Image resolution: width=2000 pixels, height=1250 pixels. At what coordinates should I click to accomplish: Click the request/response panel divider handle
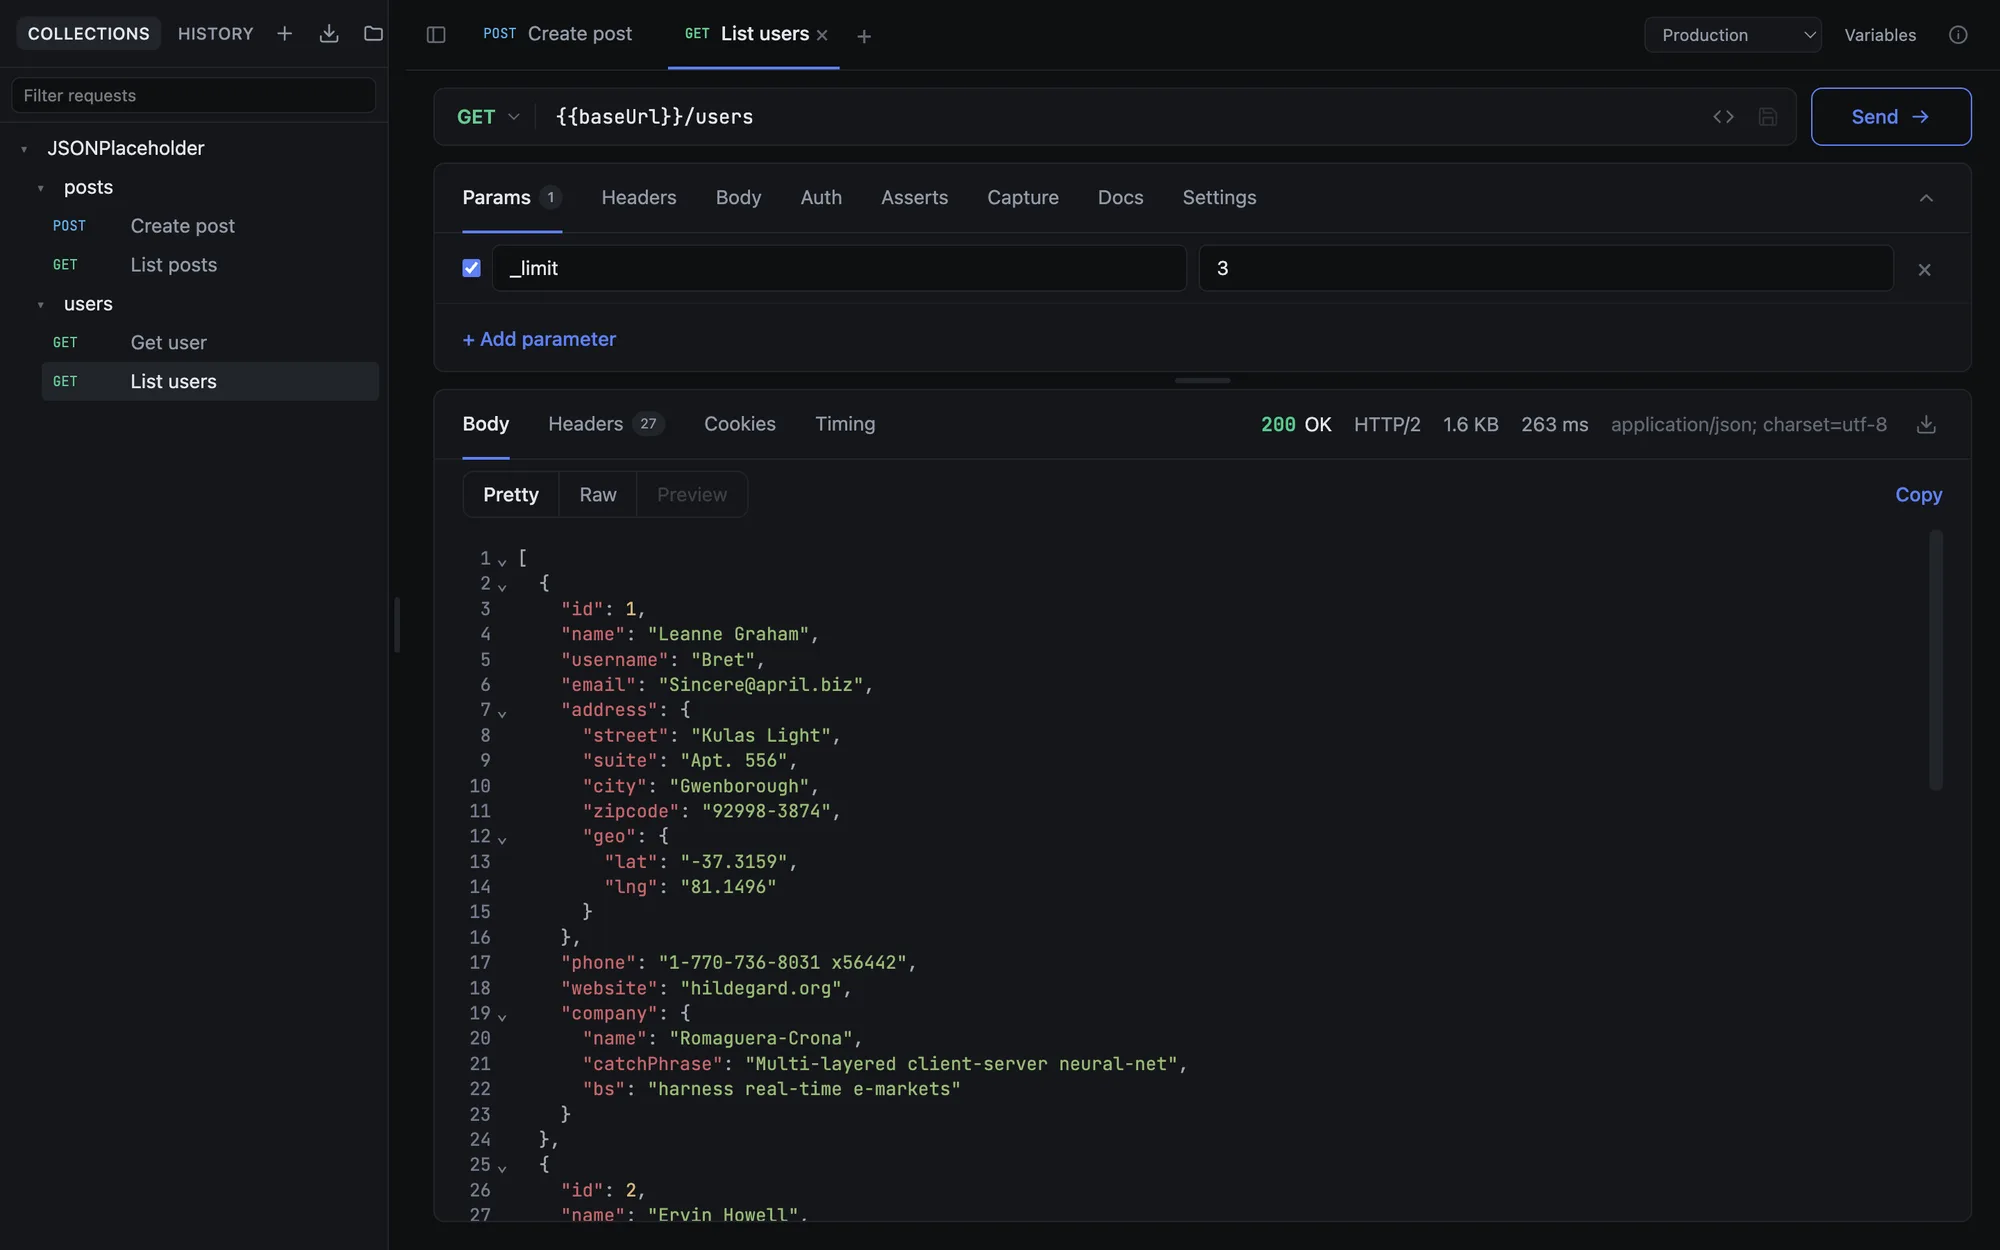click(1202, 381)
